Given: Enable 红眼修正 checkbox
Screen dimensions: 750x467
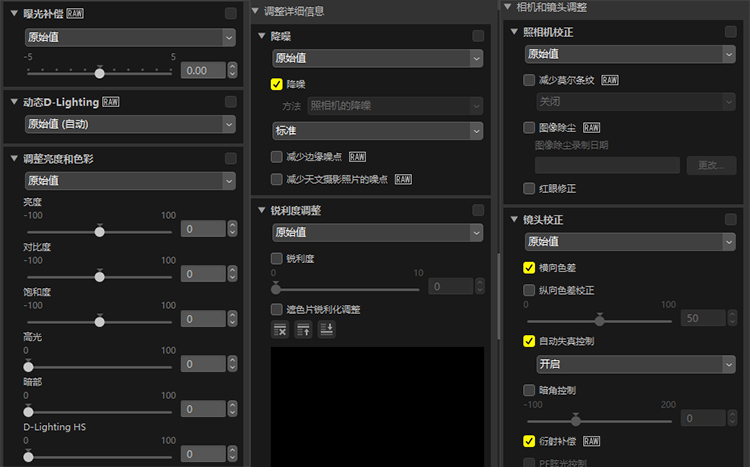Looking at the screenshot, I should click(x=529, y=189).
